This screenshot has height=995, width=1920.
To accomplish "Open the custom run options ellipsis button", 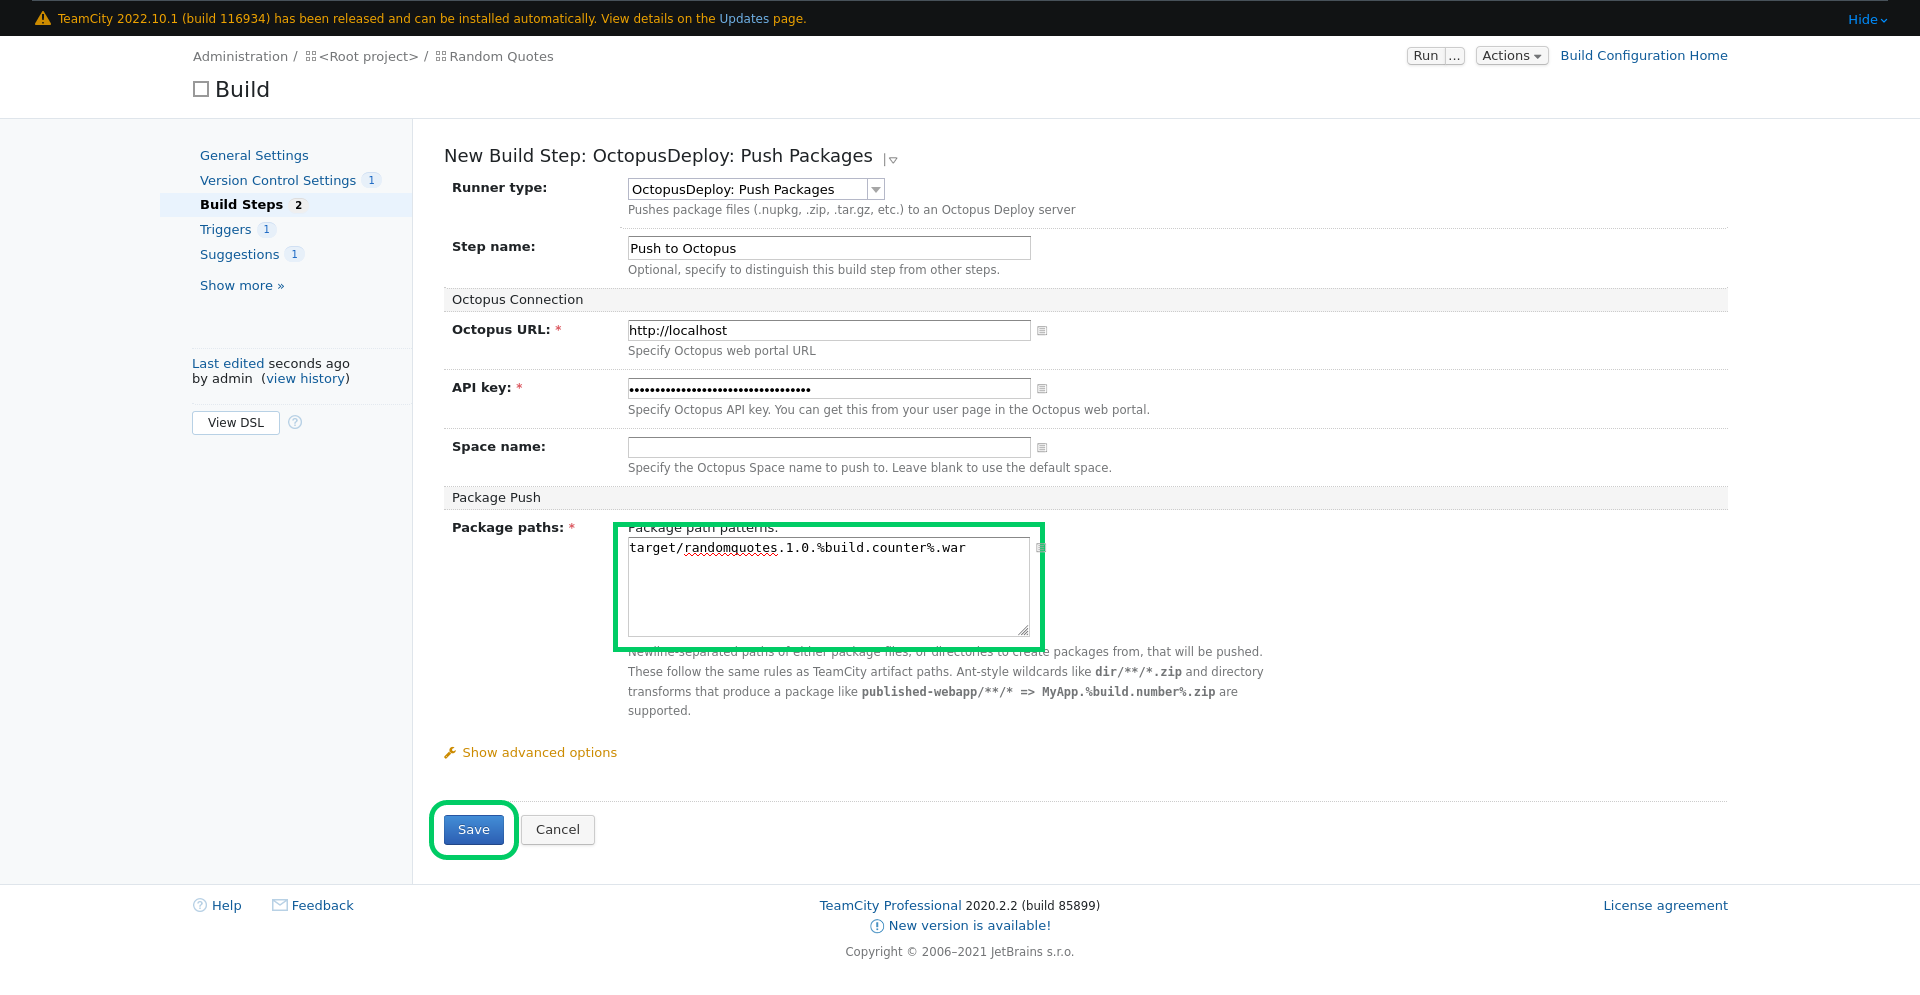I will (1455, 56).
